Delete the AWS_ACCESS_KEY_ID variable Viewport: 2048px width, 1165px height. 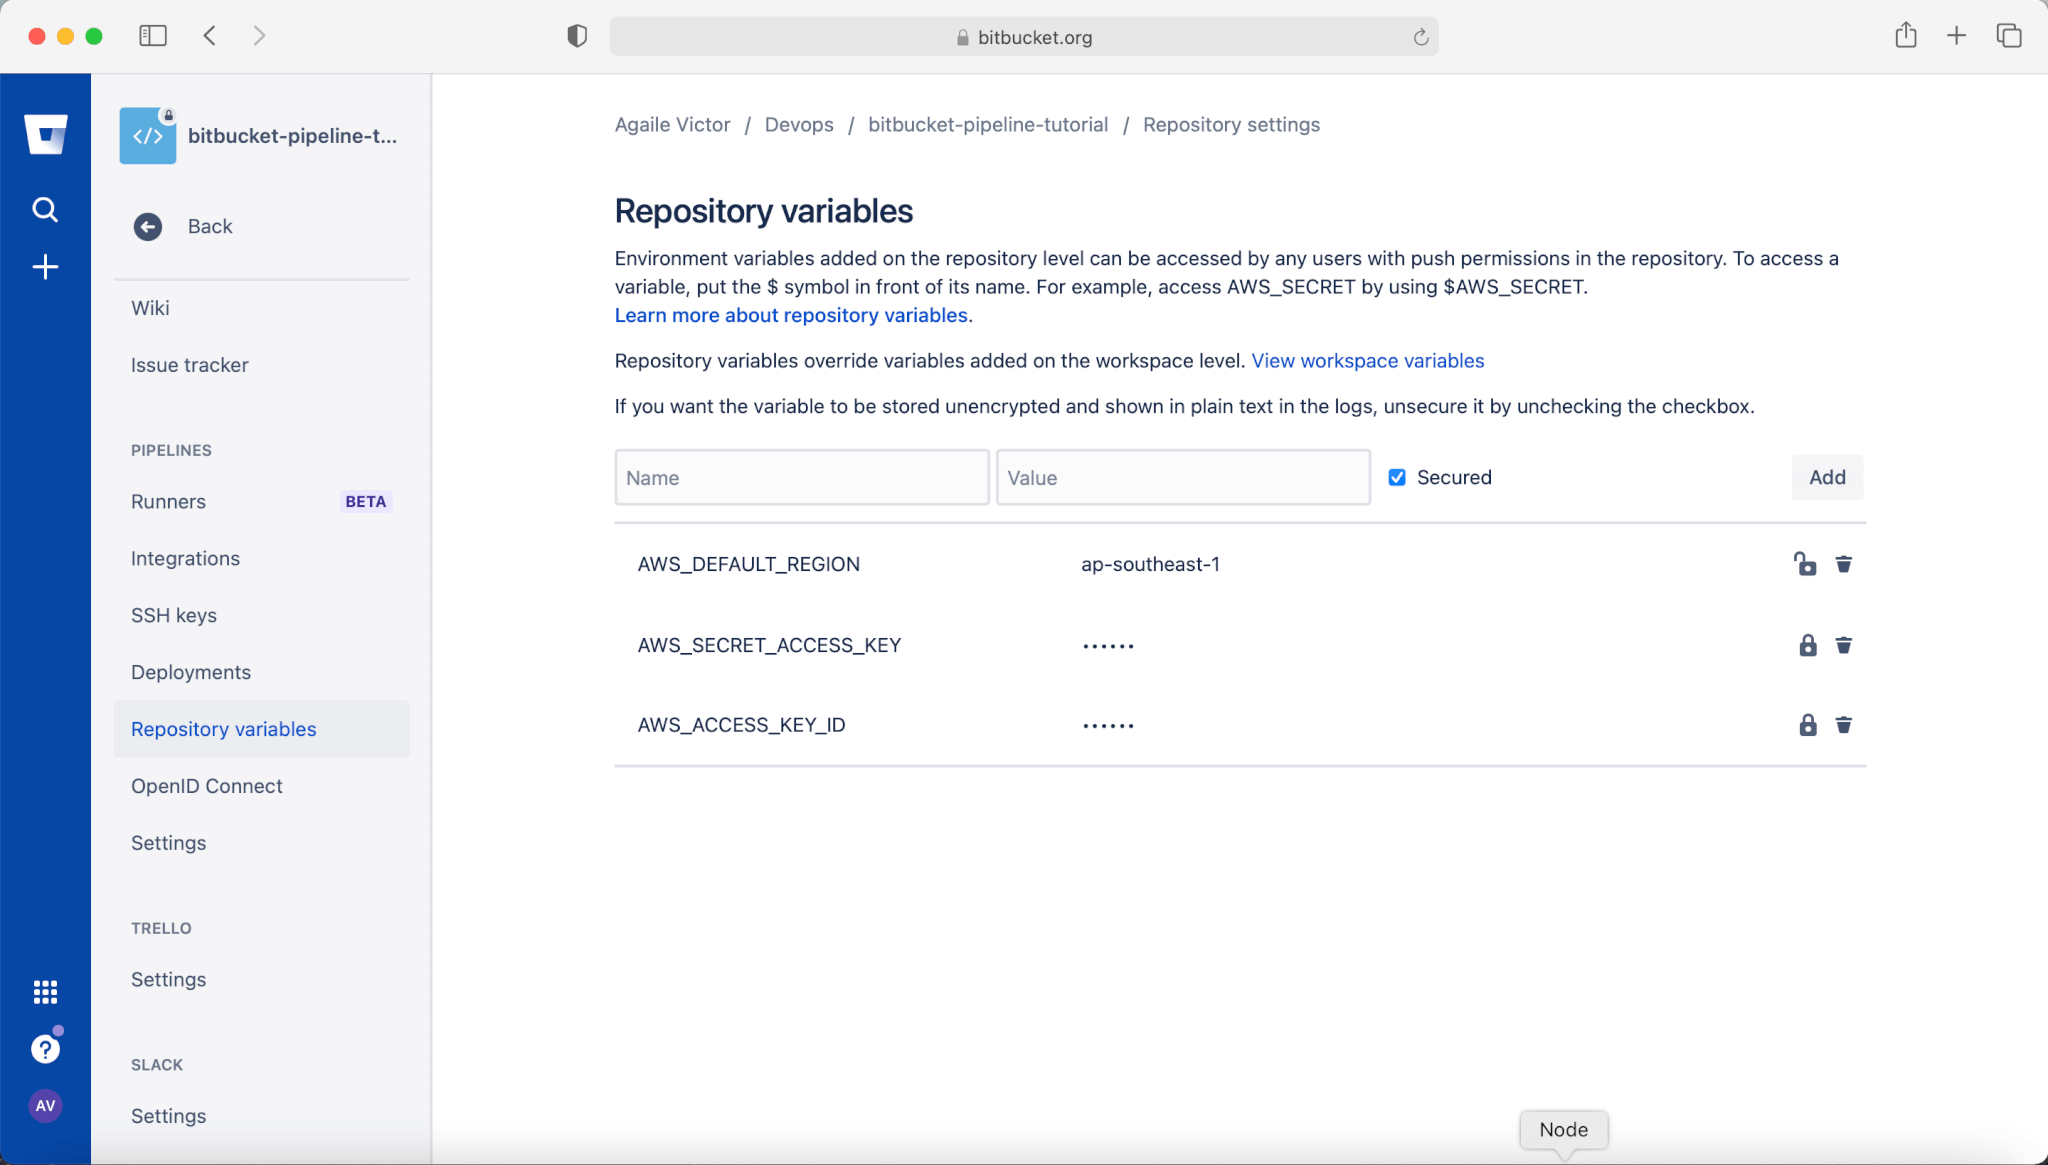(1843, 725)
